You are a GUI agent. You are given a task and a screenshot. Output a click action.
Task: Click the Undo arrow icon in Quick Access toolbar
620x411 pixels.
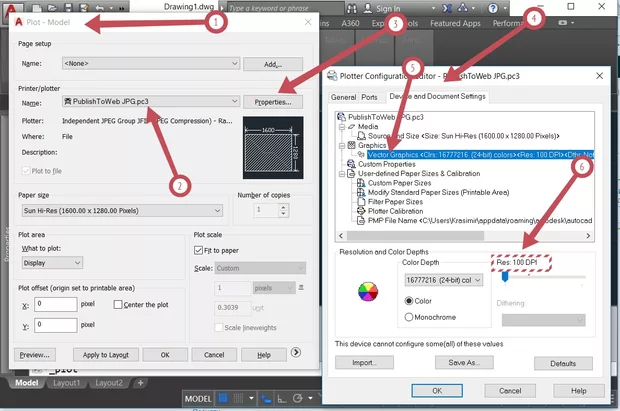click(x=100, y=8)
